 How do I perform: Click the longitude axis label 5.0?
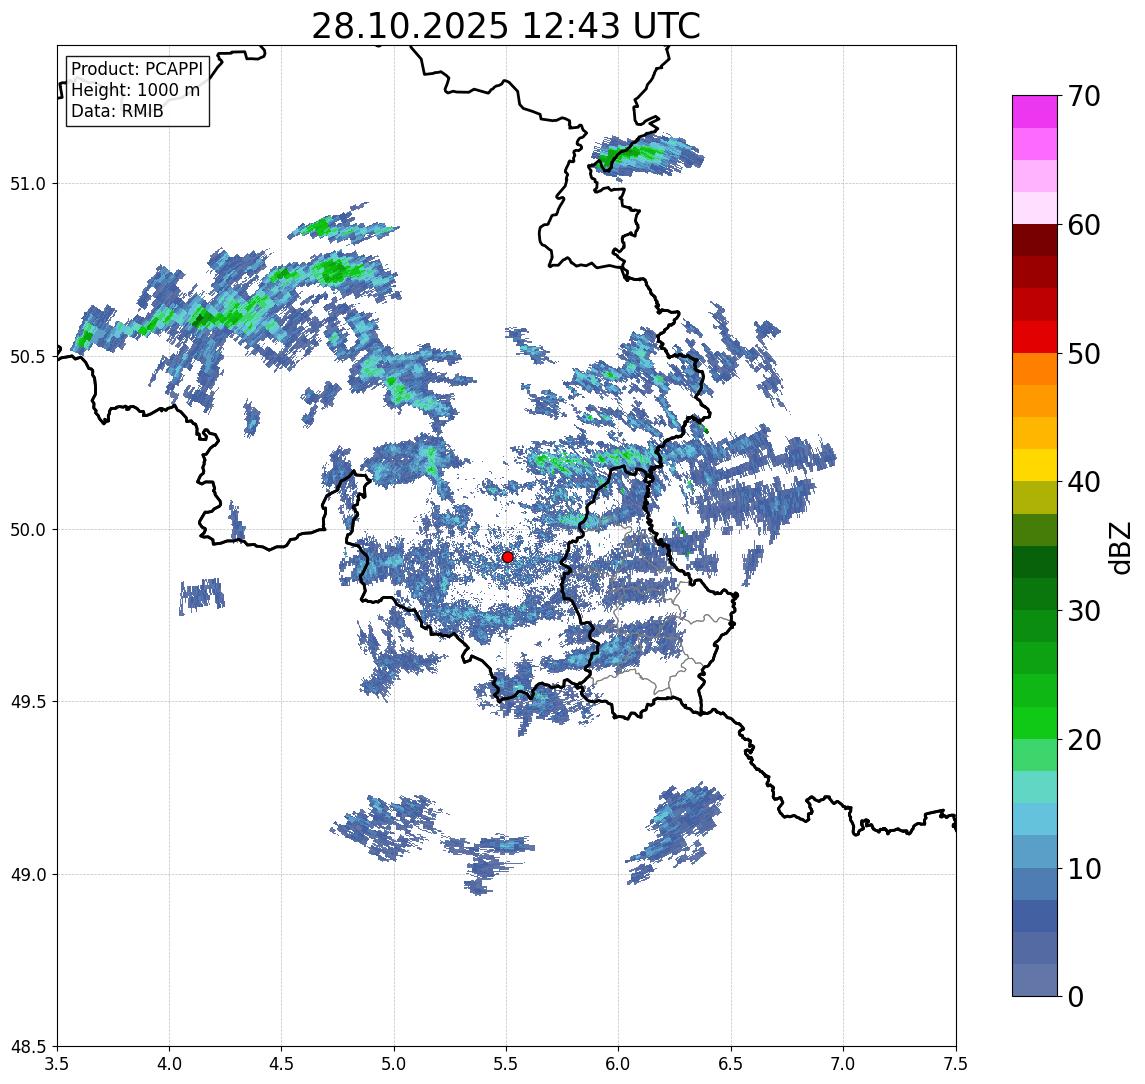(x=394, y=1064)
